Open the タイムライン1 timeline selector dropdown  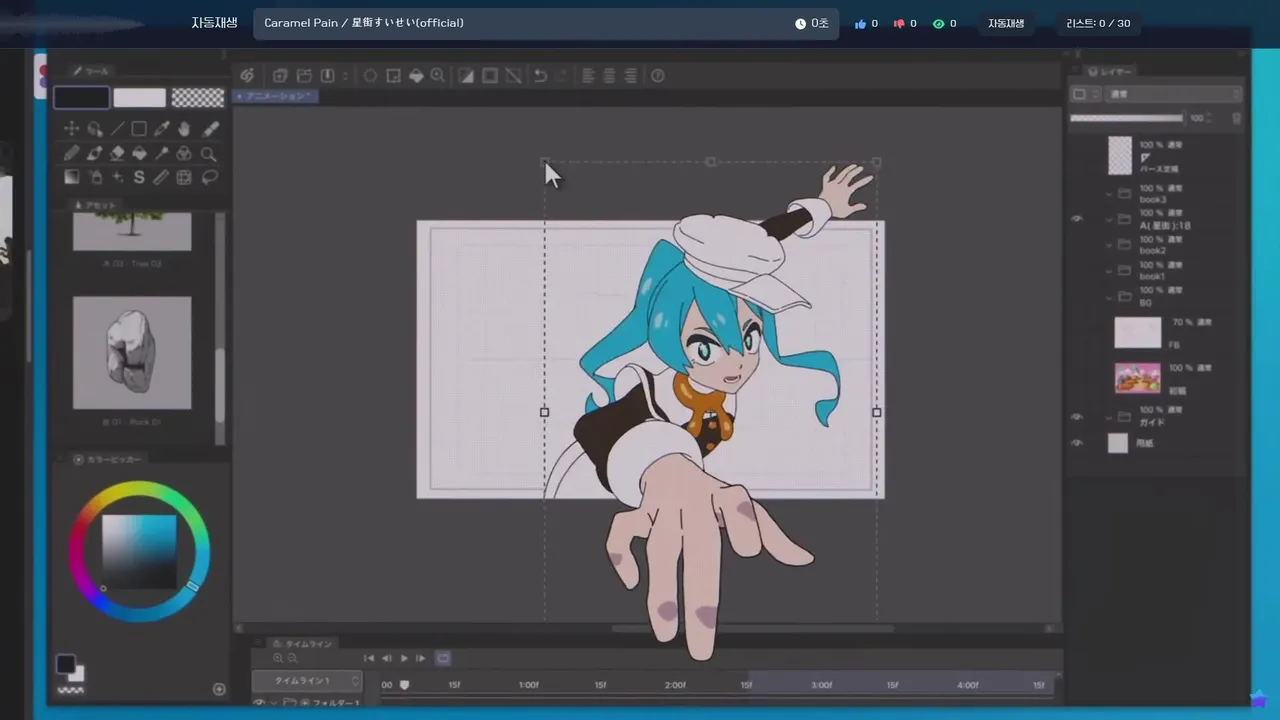click(x=306, y=681)
